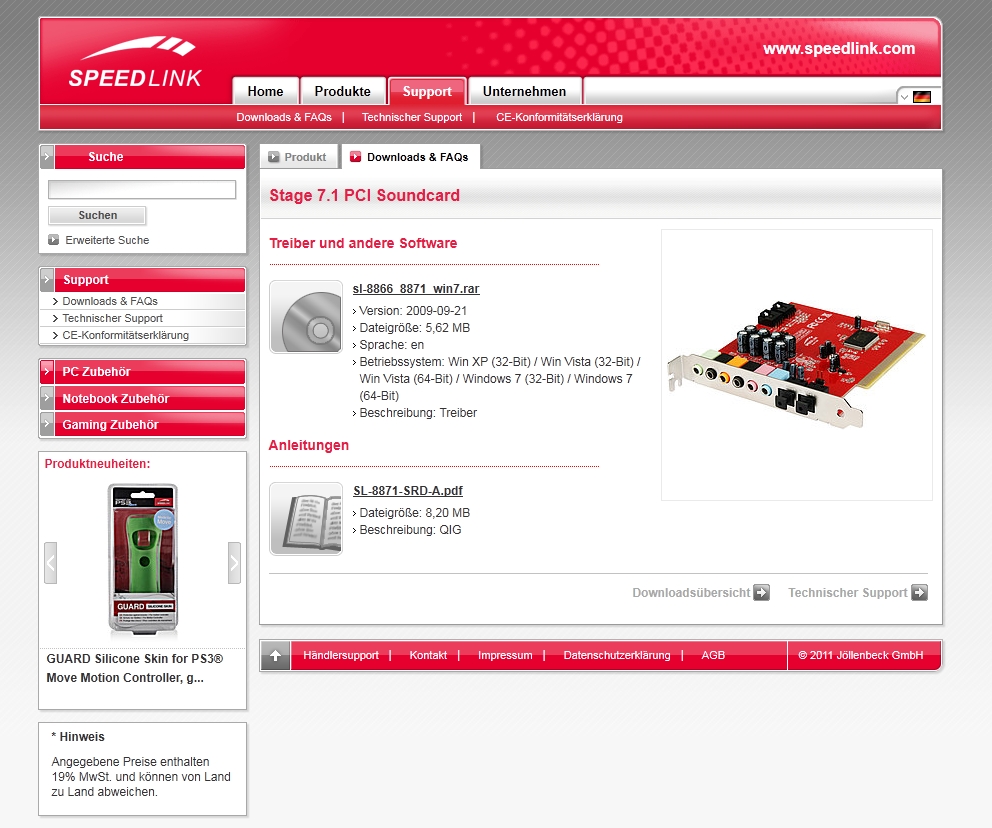The image size is (992, 828).
Task: Select the Downloads & FAQs content tab
Action: coord(411,157)
